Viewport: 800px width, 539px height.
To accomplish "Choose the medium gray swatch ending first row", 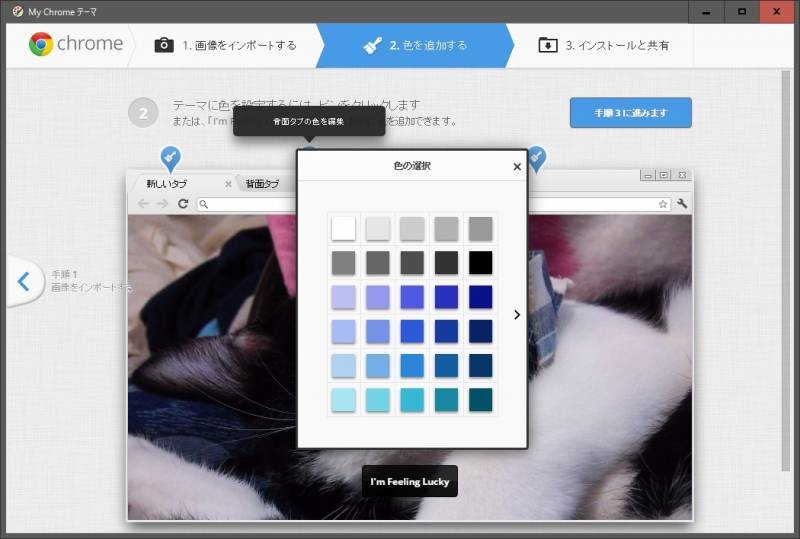I will pyautogui.click(x=481, y=228).
